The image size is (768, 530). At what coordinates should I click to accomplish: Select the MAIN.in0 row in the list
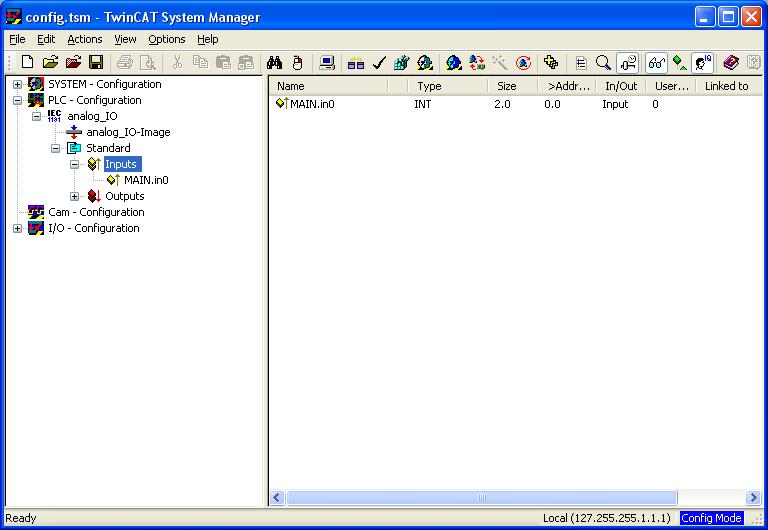click(516, 104)
